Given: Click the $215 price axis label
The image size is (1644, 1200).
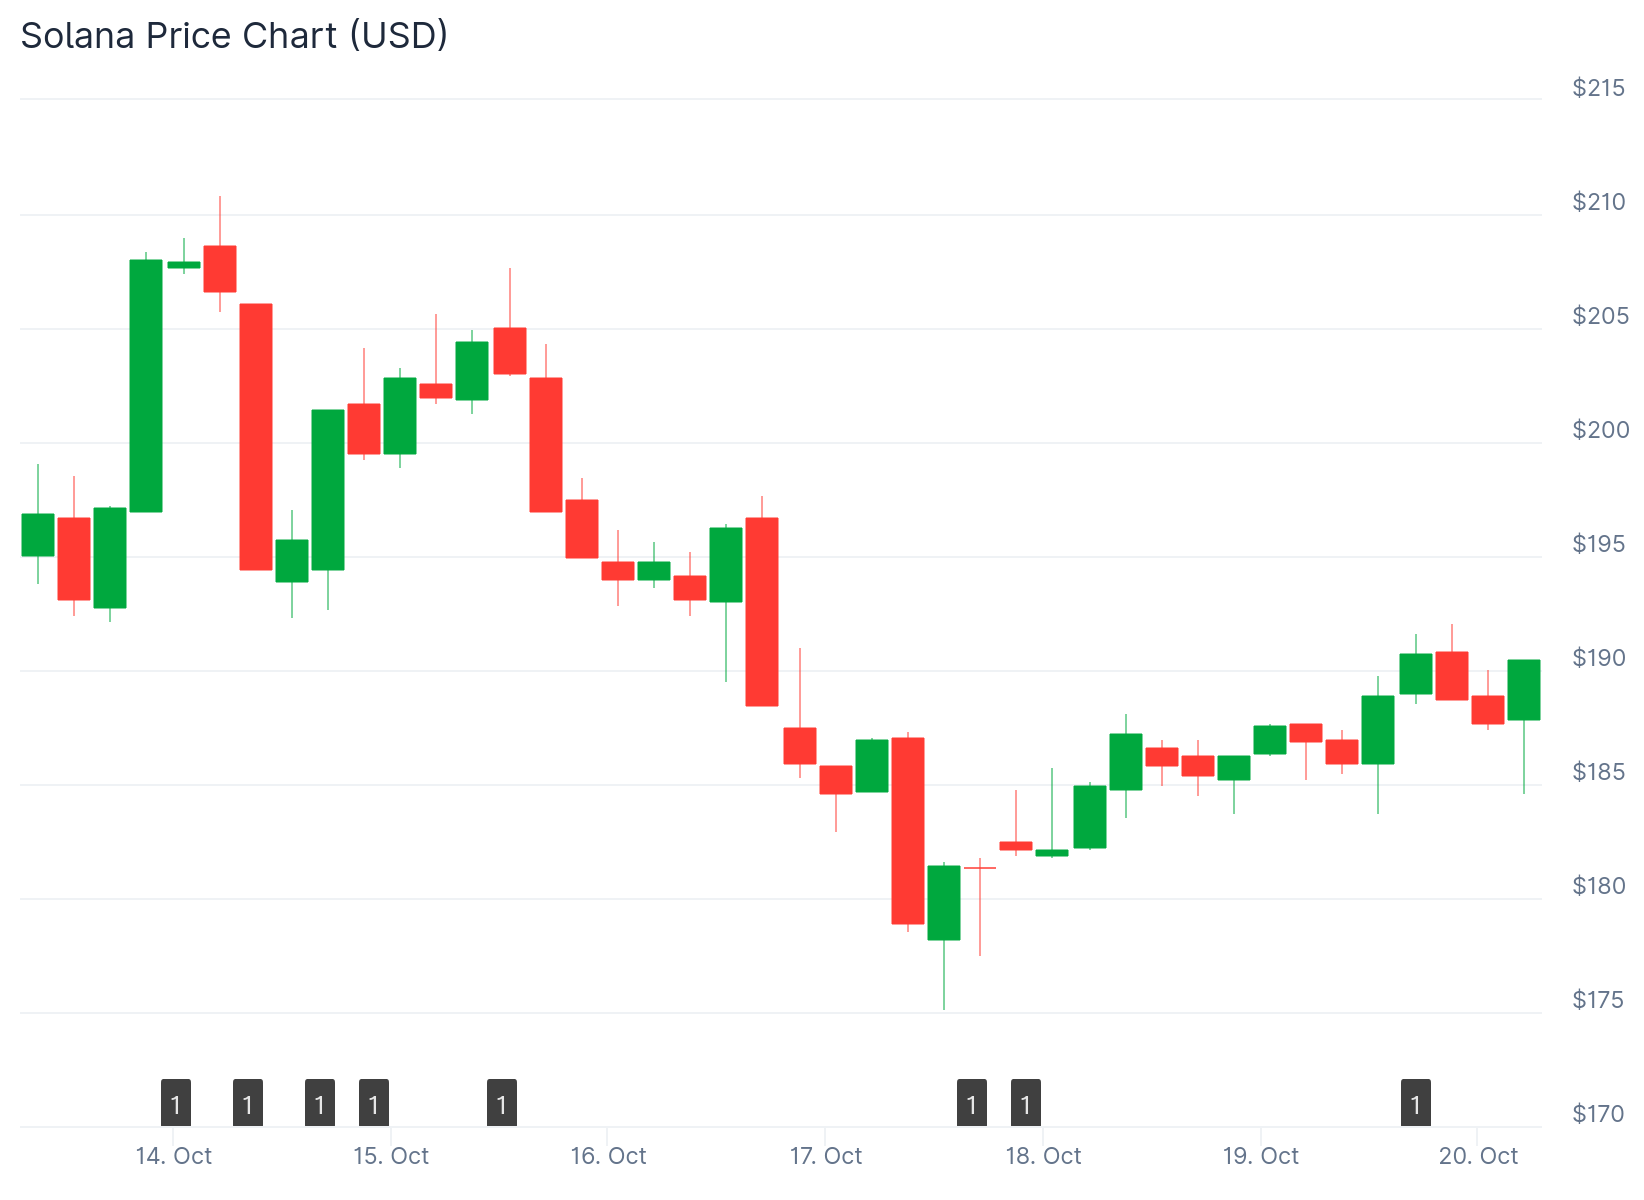Looking at the screenshot, I should pos(1598,88).
